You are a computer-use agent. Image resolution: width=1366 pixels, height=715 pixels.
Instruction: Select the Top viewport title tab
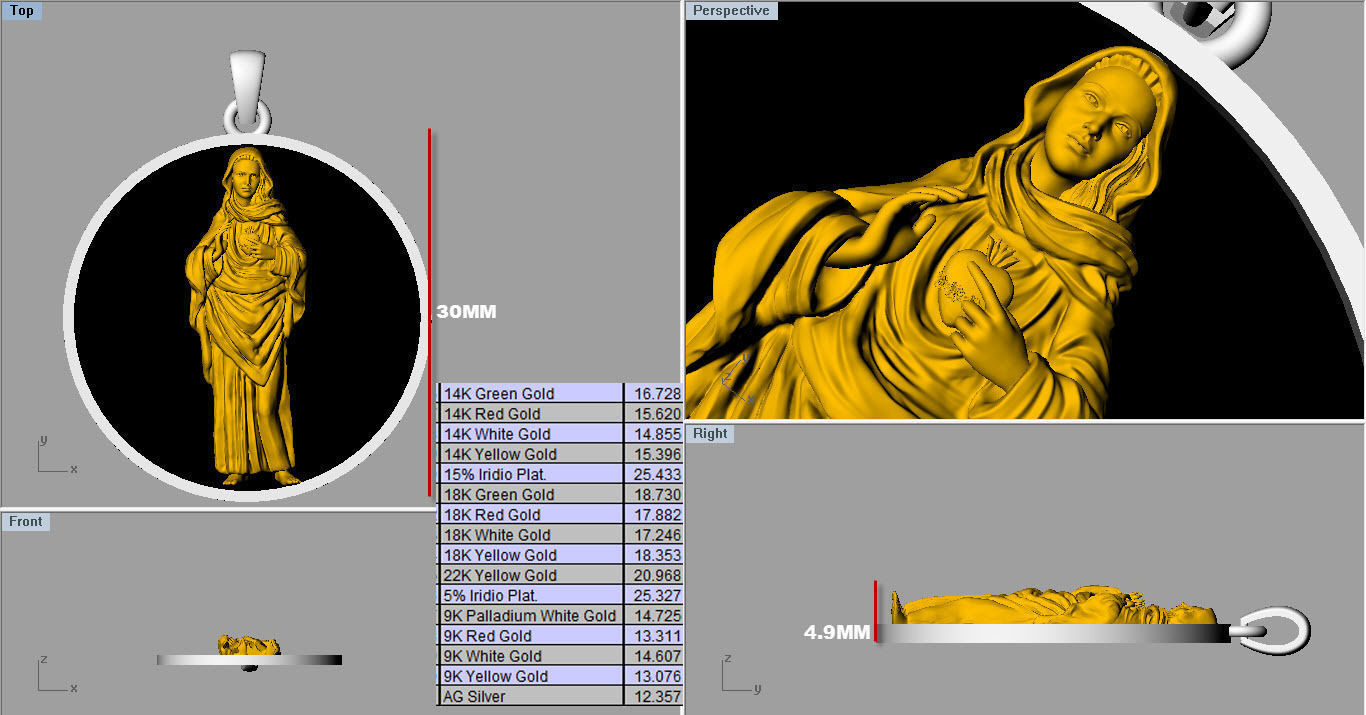pyautogui.click(x=22, y=11)
